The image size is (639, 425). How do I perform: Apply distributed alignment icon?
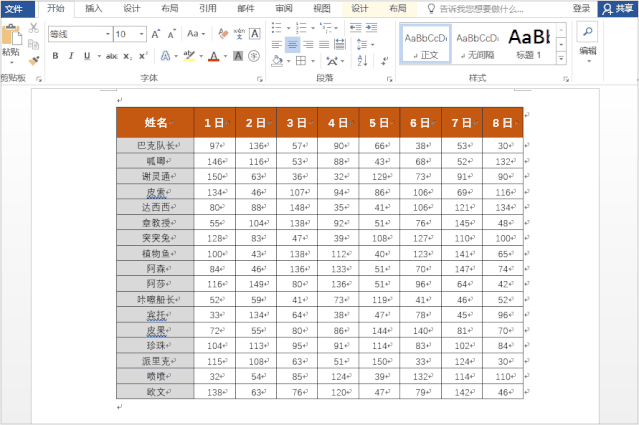(x=339, y=44)
